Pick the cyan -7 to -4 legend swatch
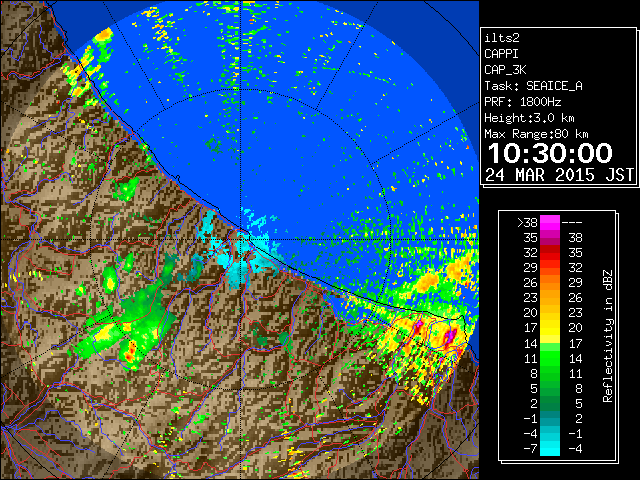 click(550, 449)
